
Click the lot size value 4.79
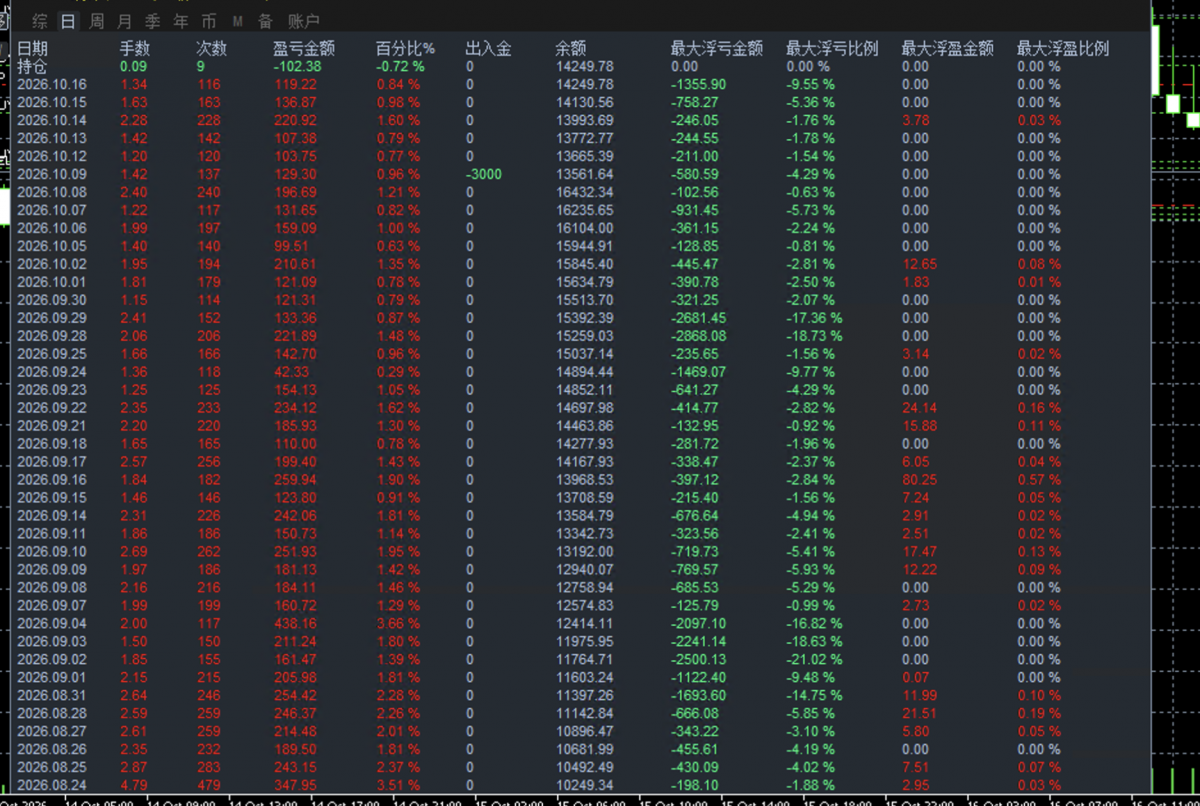pyautogui.click(x=134, y=786)
